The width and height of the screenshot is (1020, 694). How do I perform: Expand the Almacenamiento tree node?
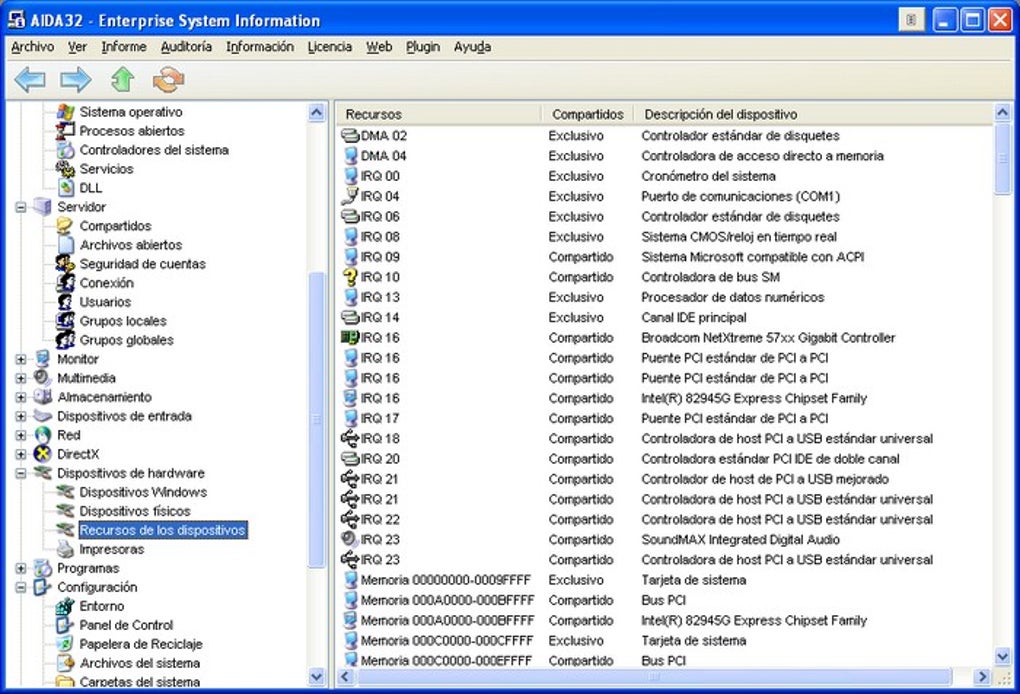tap(21, 397)
